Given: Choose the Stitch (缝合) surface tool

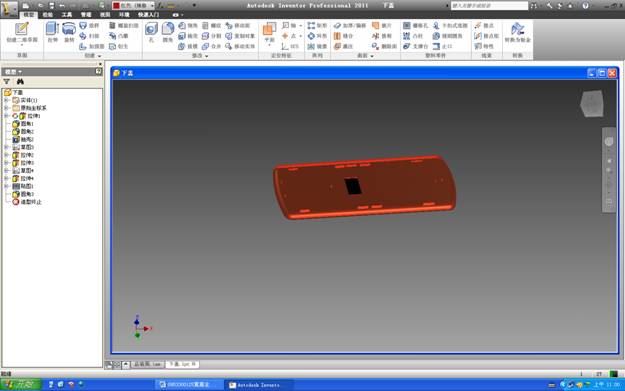Looking at the screenshot, I should click(x=344, y=36).
